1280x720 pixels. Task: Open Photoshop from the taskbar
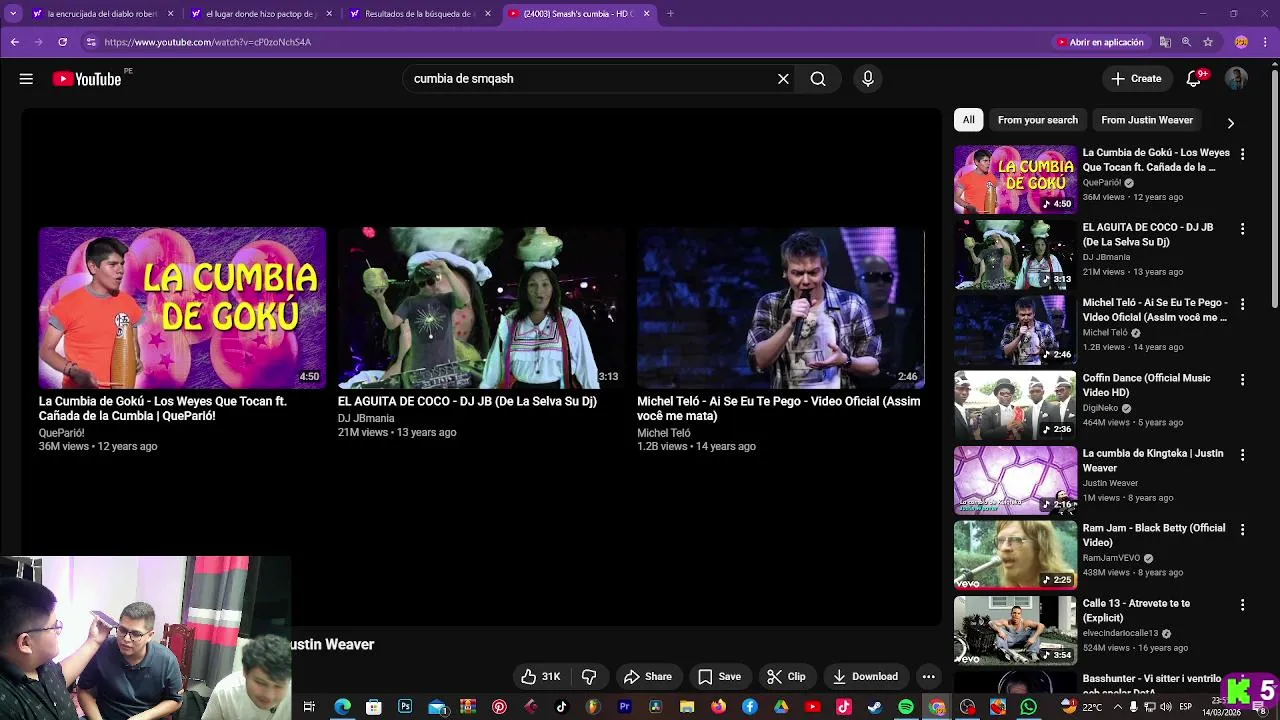point(405,707)
